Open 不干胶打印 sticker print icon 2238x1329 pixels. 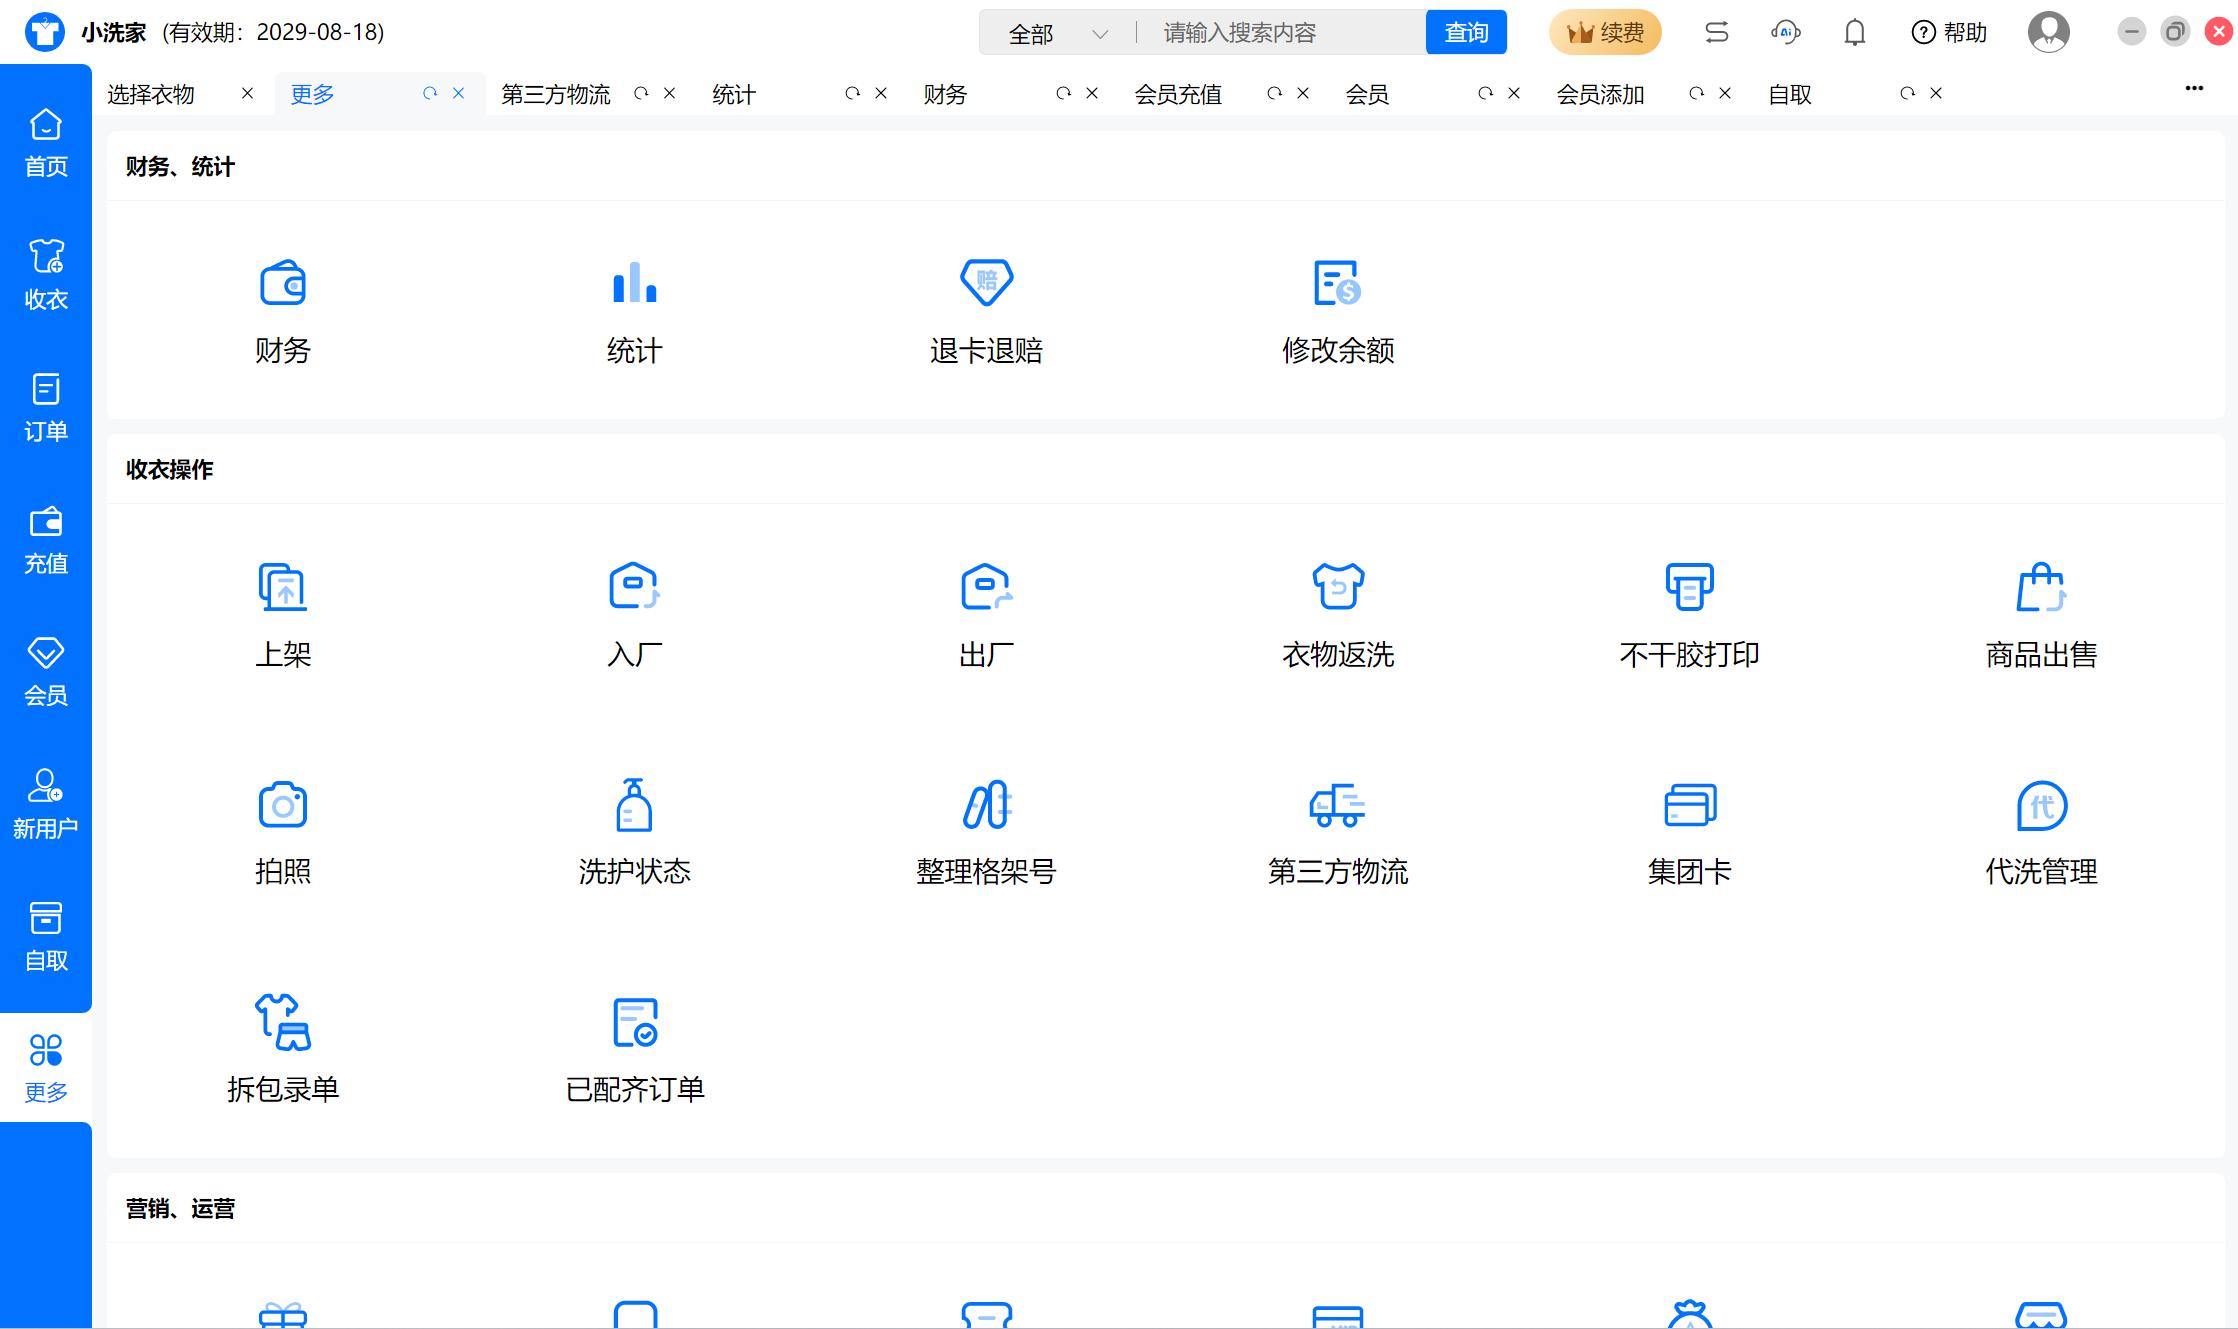[x=1689, y=587]
